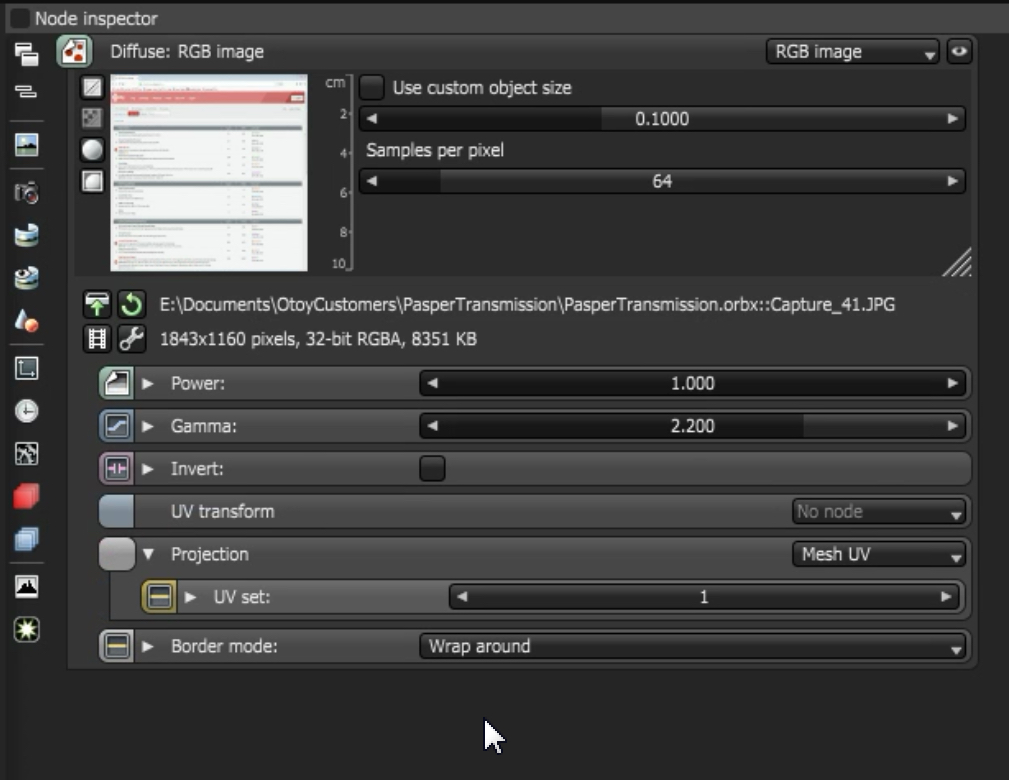Expand the Power parameter row
This screenshot has width=1009, height=780.
point(148,384)
